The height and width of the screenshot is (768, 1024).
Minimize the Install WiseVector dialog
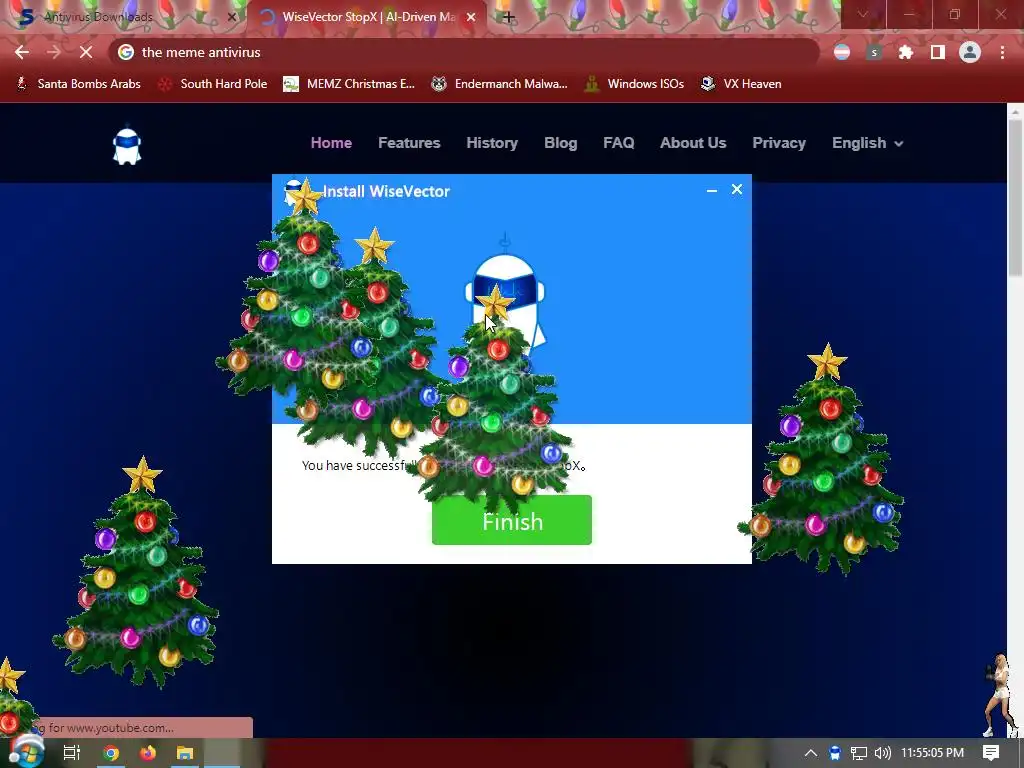pyautogui.click(x=712, y=190)
